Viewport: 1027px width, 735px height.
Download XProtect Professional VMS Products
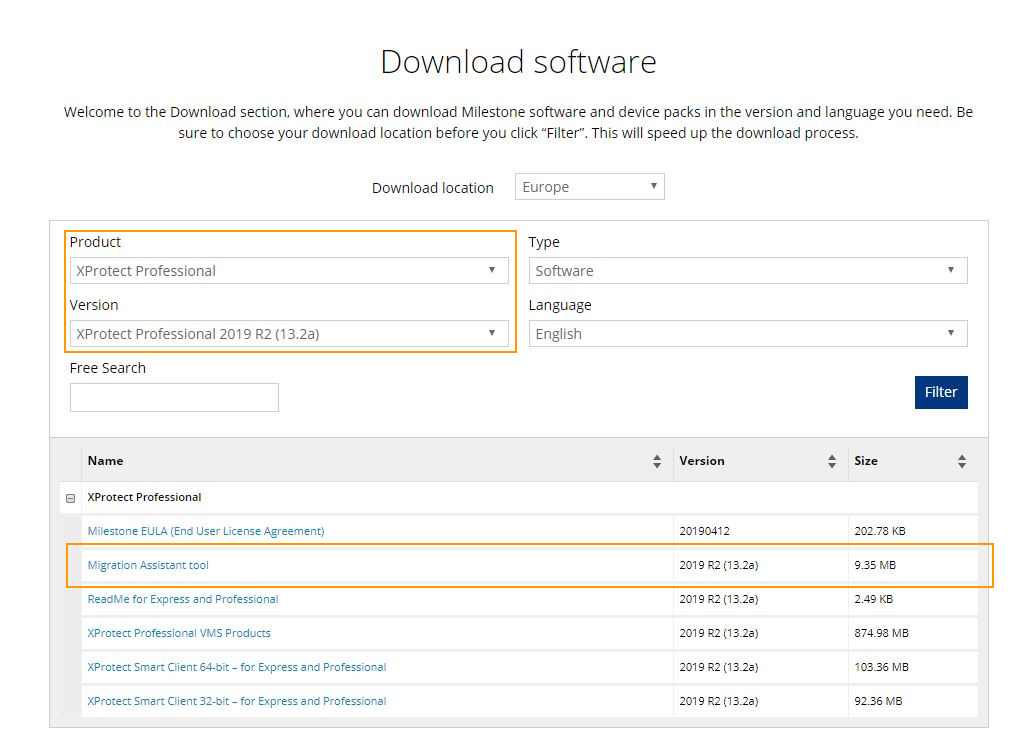tap(179, 633)
